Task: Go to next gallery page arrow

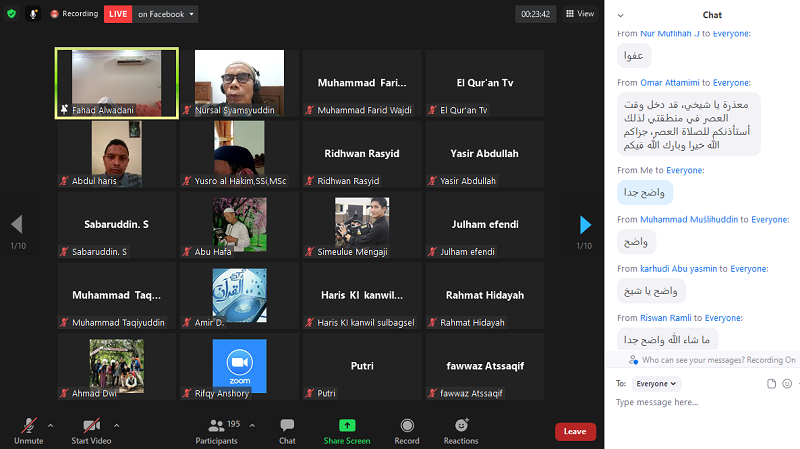Action: point(585,224)
